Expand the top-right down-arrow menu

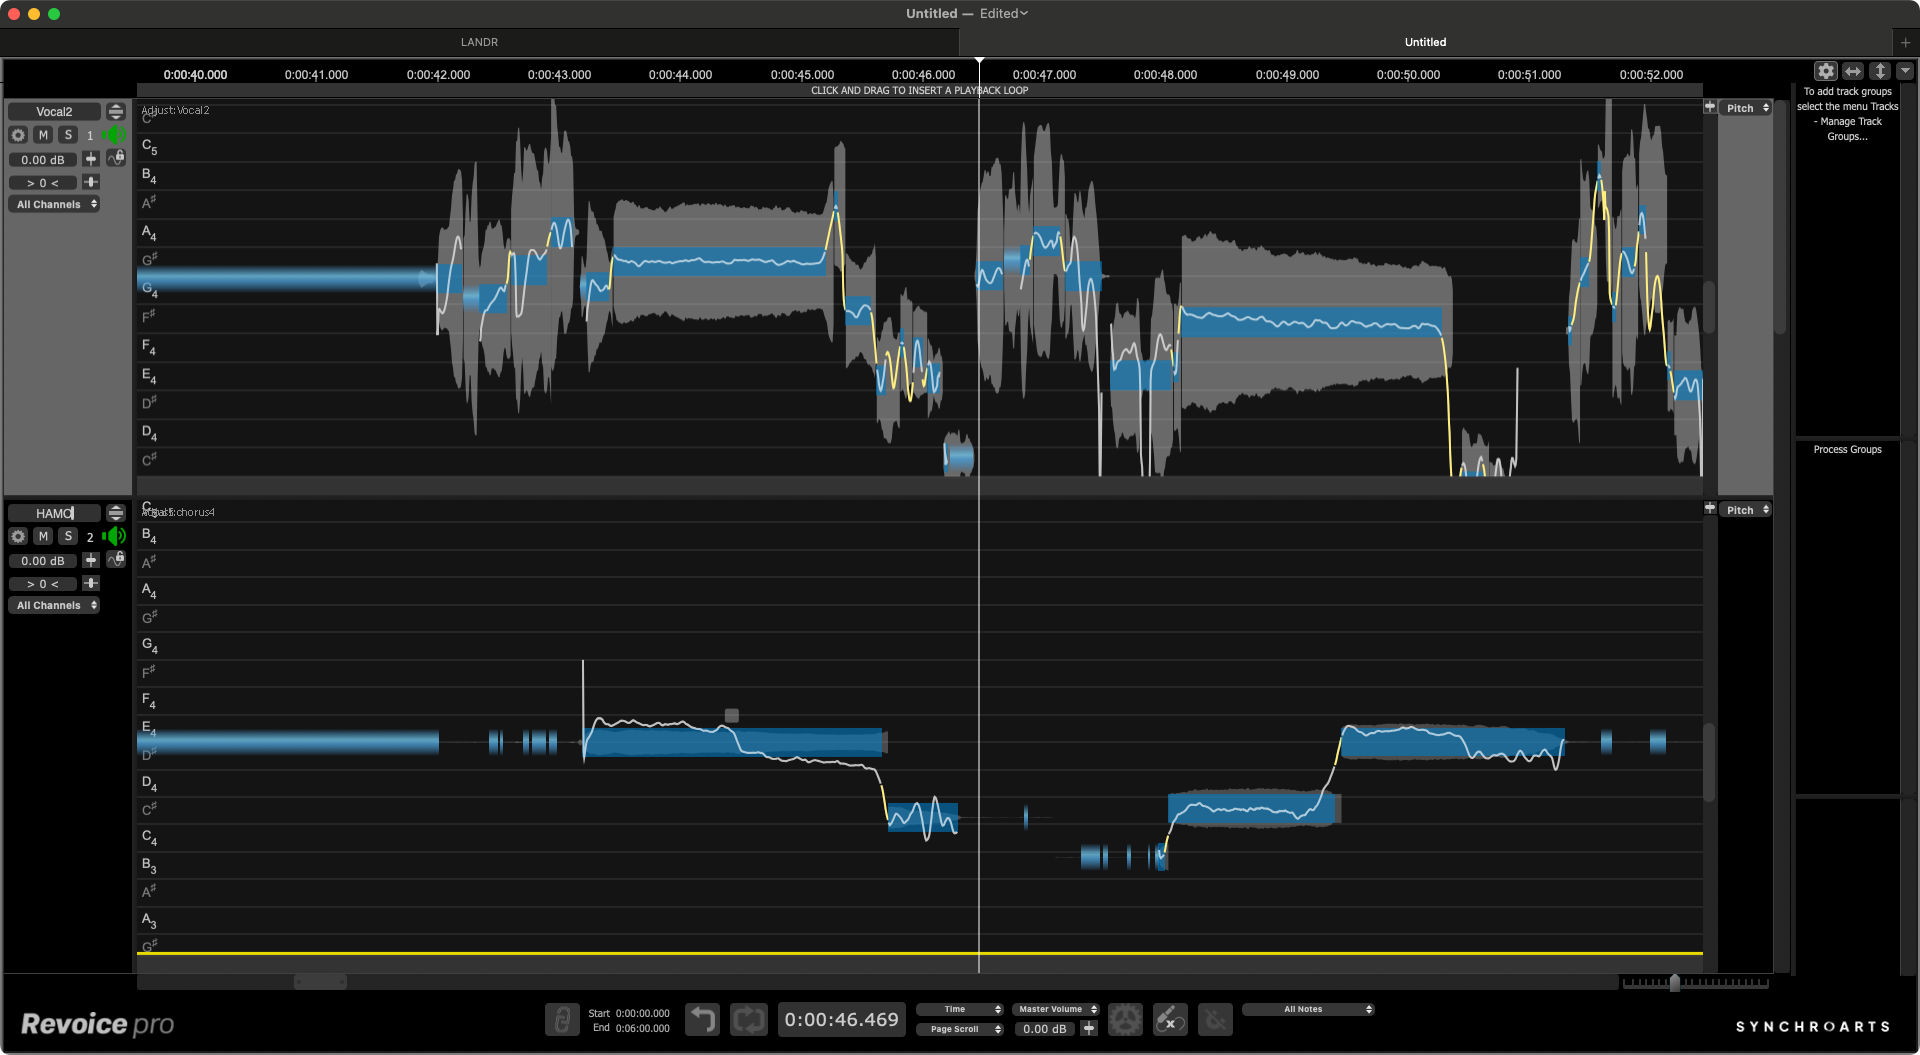tap(1905, 71)
